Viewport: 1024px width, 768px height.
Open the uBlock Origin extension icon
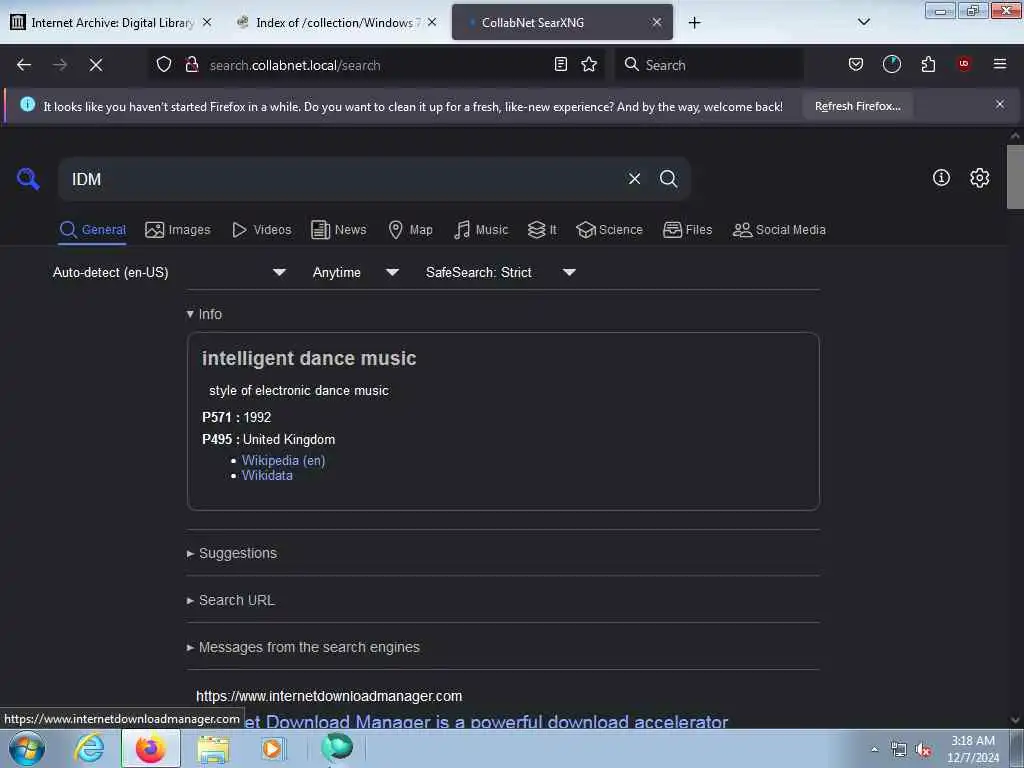point(964,64)
